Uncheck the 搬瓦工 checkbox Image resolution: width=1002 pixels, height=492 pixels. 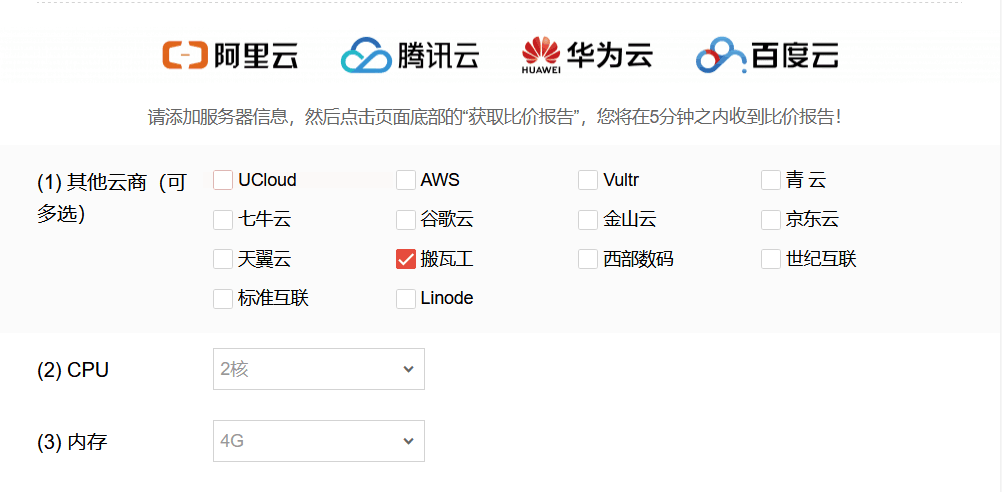point(406,259)
